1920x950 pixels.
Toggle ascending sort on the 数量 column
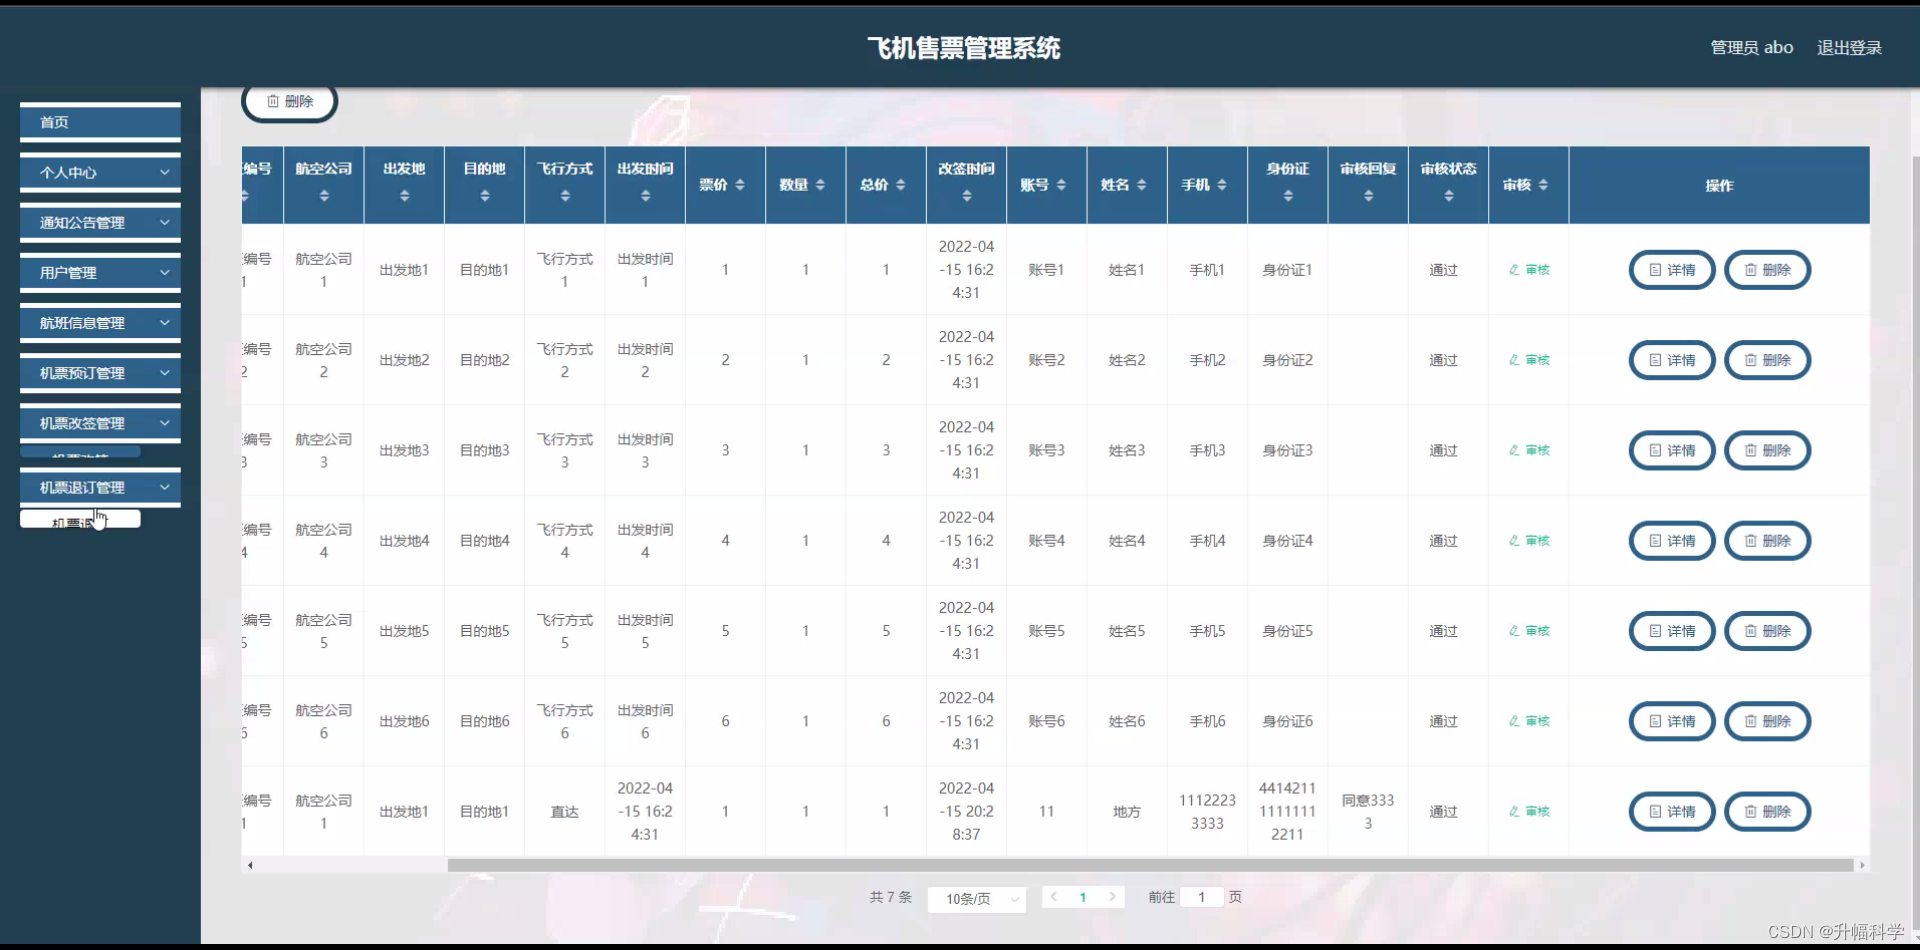pyautogui.click(x=822, y=184)
